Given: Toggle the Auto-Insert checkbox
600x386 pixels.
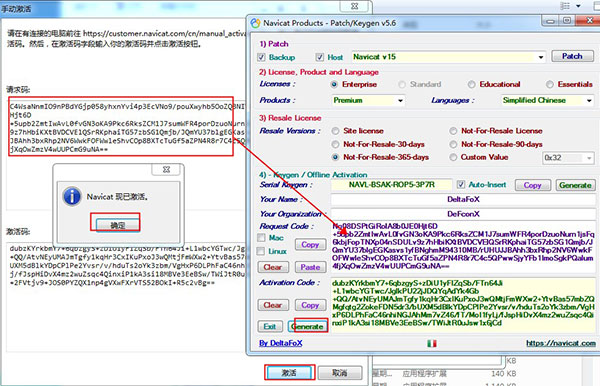Looking at the screenshot, I should pos(461,185).
